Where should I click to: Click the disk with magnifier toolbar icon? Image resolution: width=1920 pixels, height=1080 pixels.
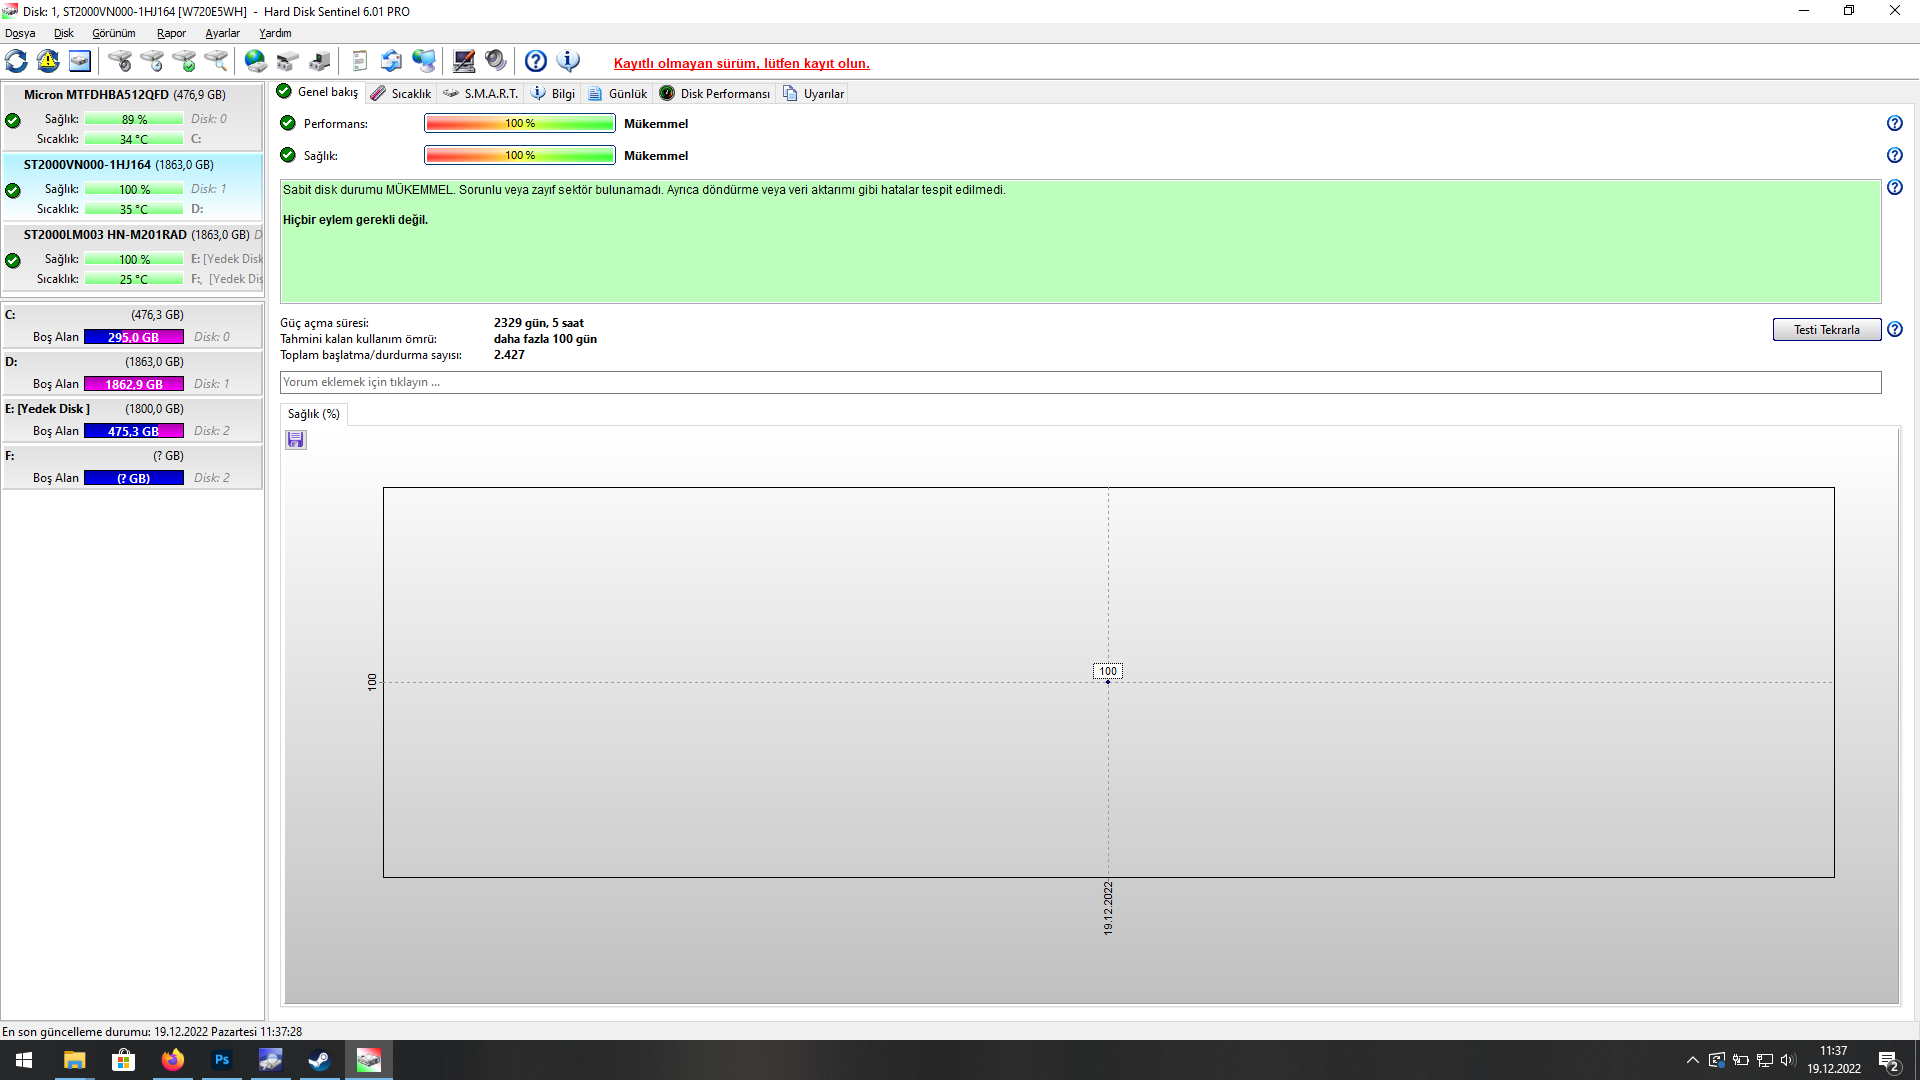216,62
